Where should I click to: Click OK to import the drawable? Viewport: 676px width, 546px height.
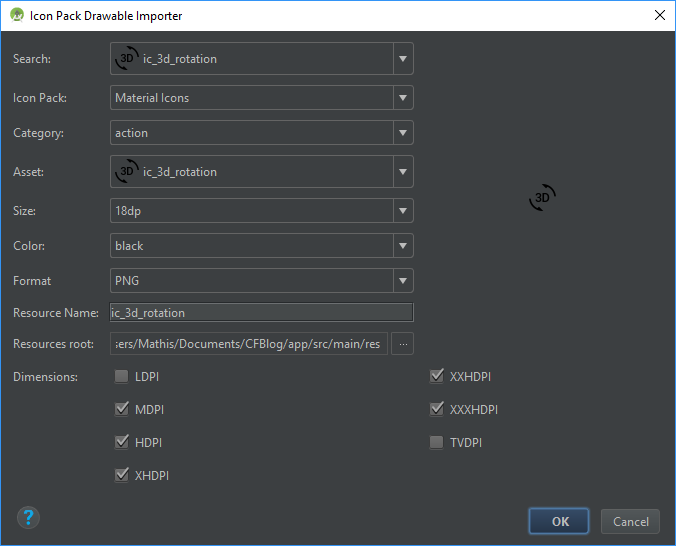[x=559, y=521]
